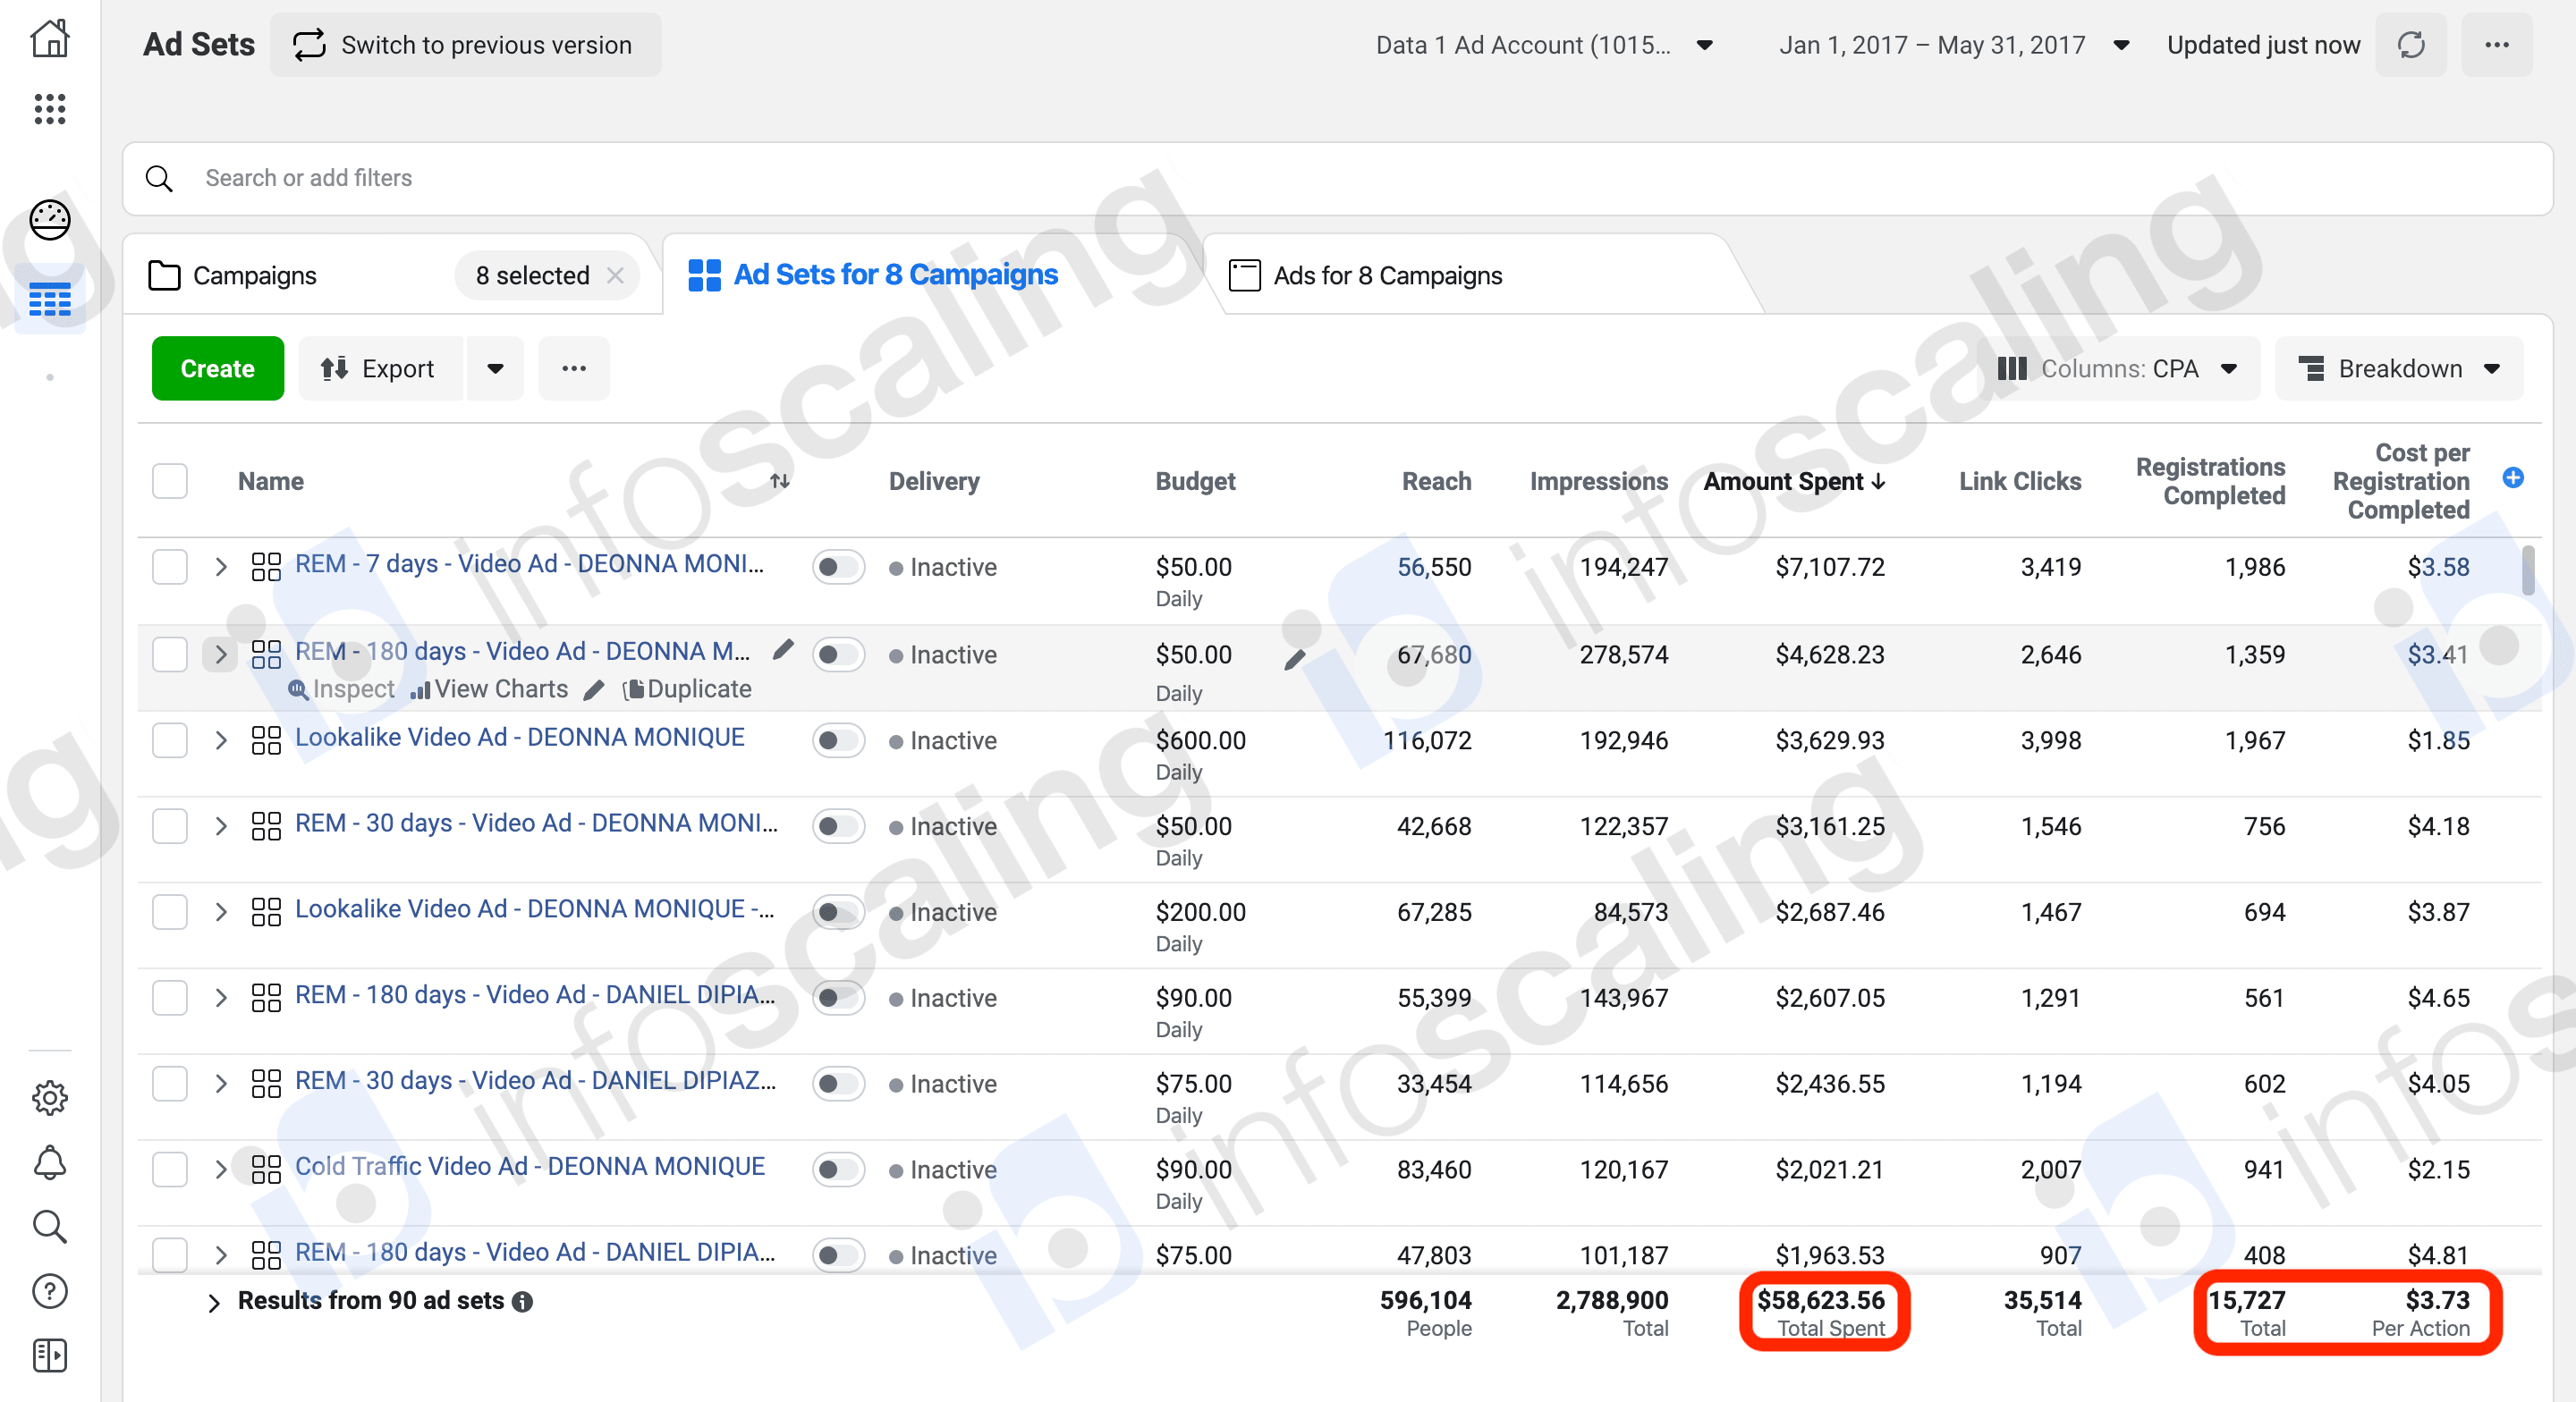Tick the select-all checkbox in the header

tap(170, 481)
